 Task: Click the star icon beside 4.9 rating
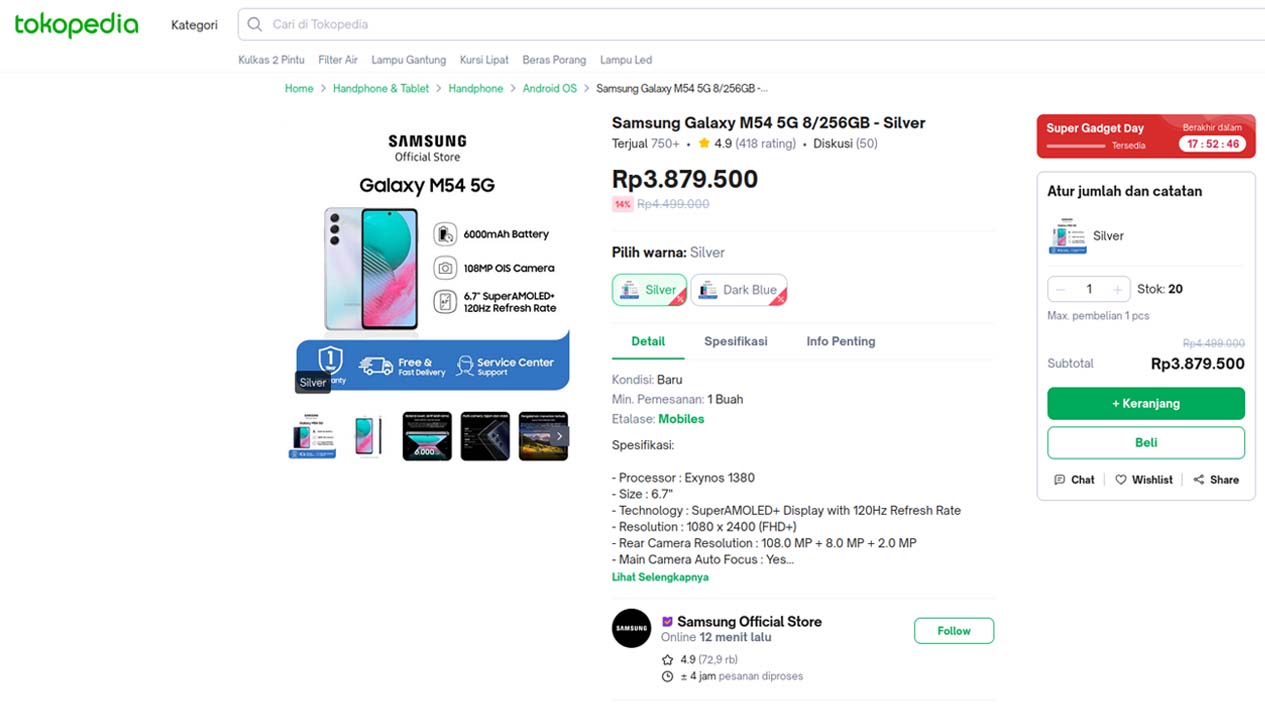704,143
